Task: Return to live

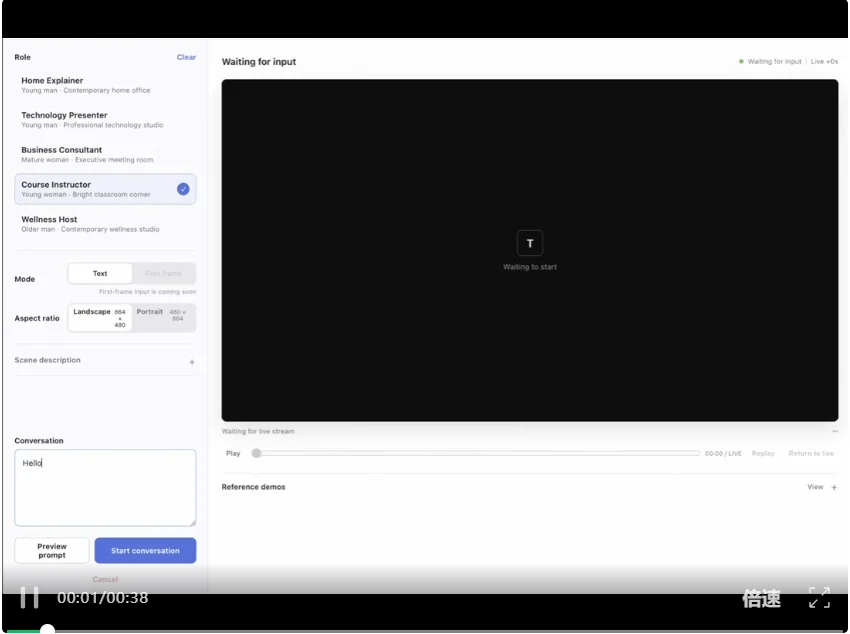Action: tap(811, 454)
